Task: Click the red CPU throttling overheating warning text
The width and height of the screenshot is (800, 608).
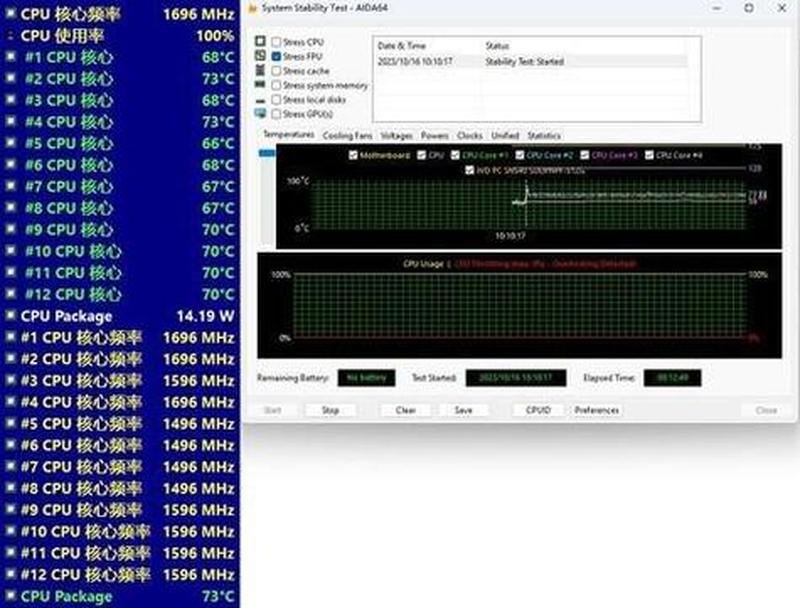Action: [x=545, y=264]
